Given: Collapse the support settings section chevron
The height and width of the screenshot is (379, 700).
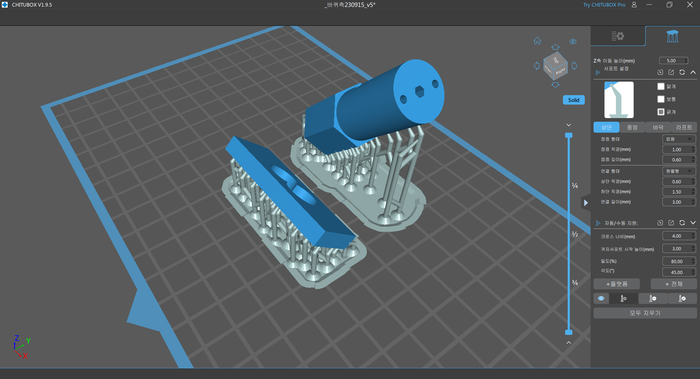Looking at the screenshot, I should coord(693,72).
